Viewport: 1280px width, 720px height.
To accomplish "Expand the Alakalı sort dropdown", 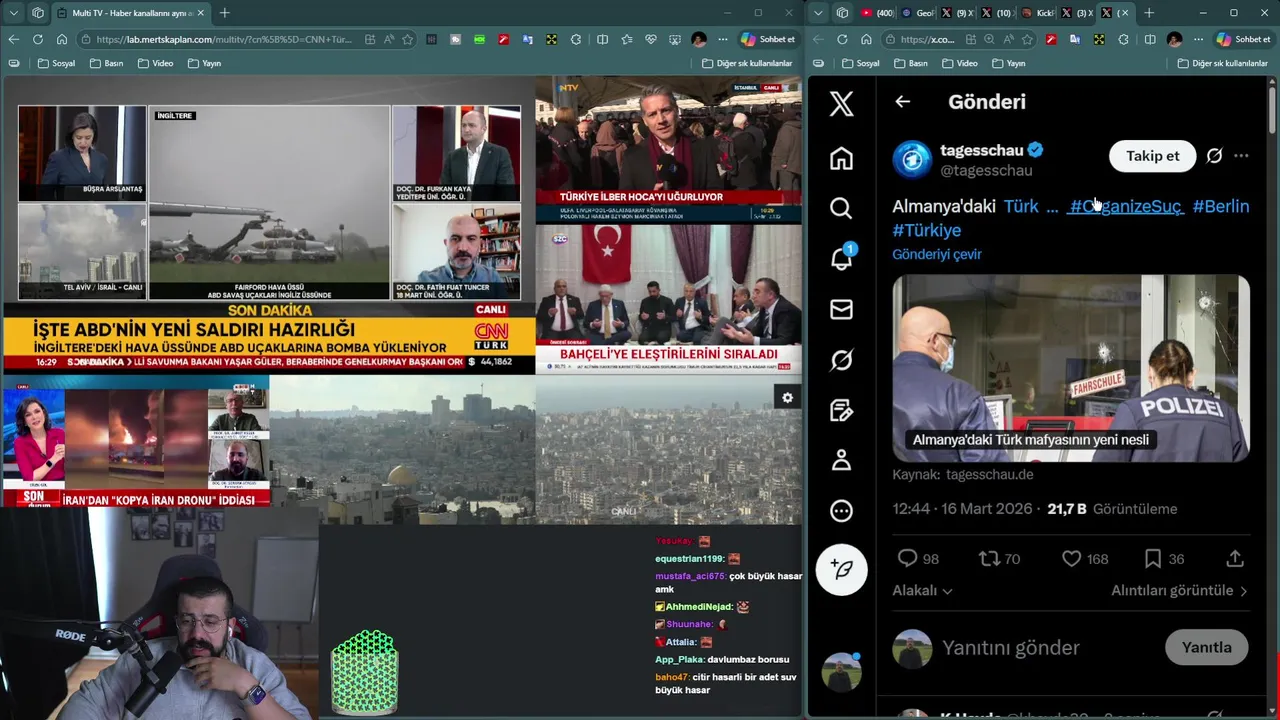I will 922,591.
